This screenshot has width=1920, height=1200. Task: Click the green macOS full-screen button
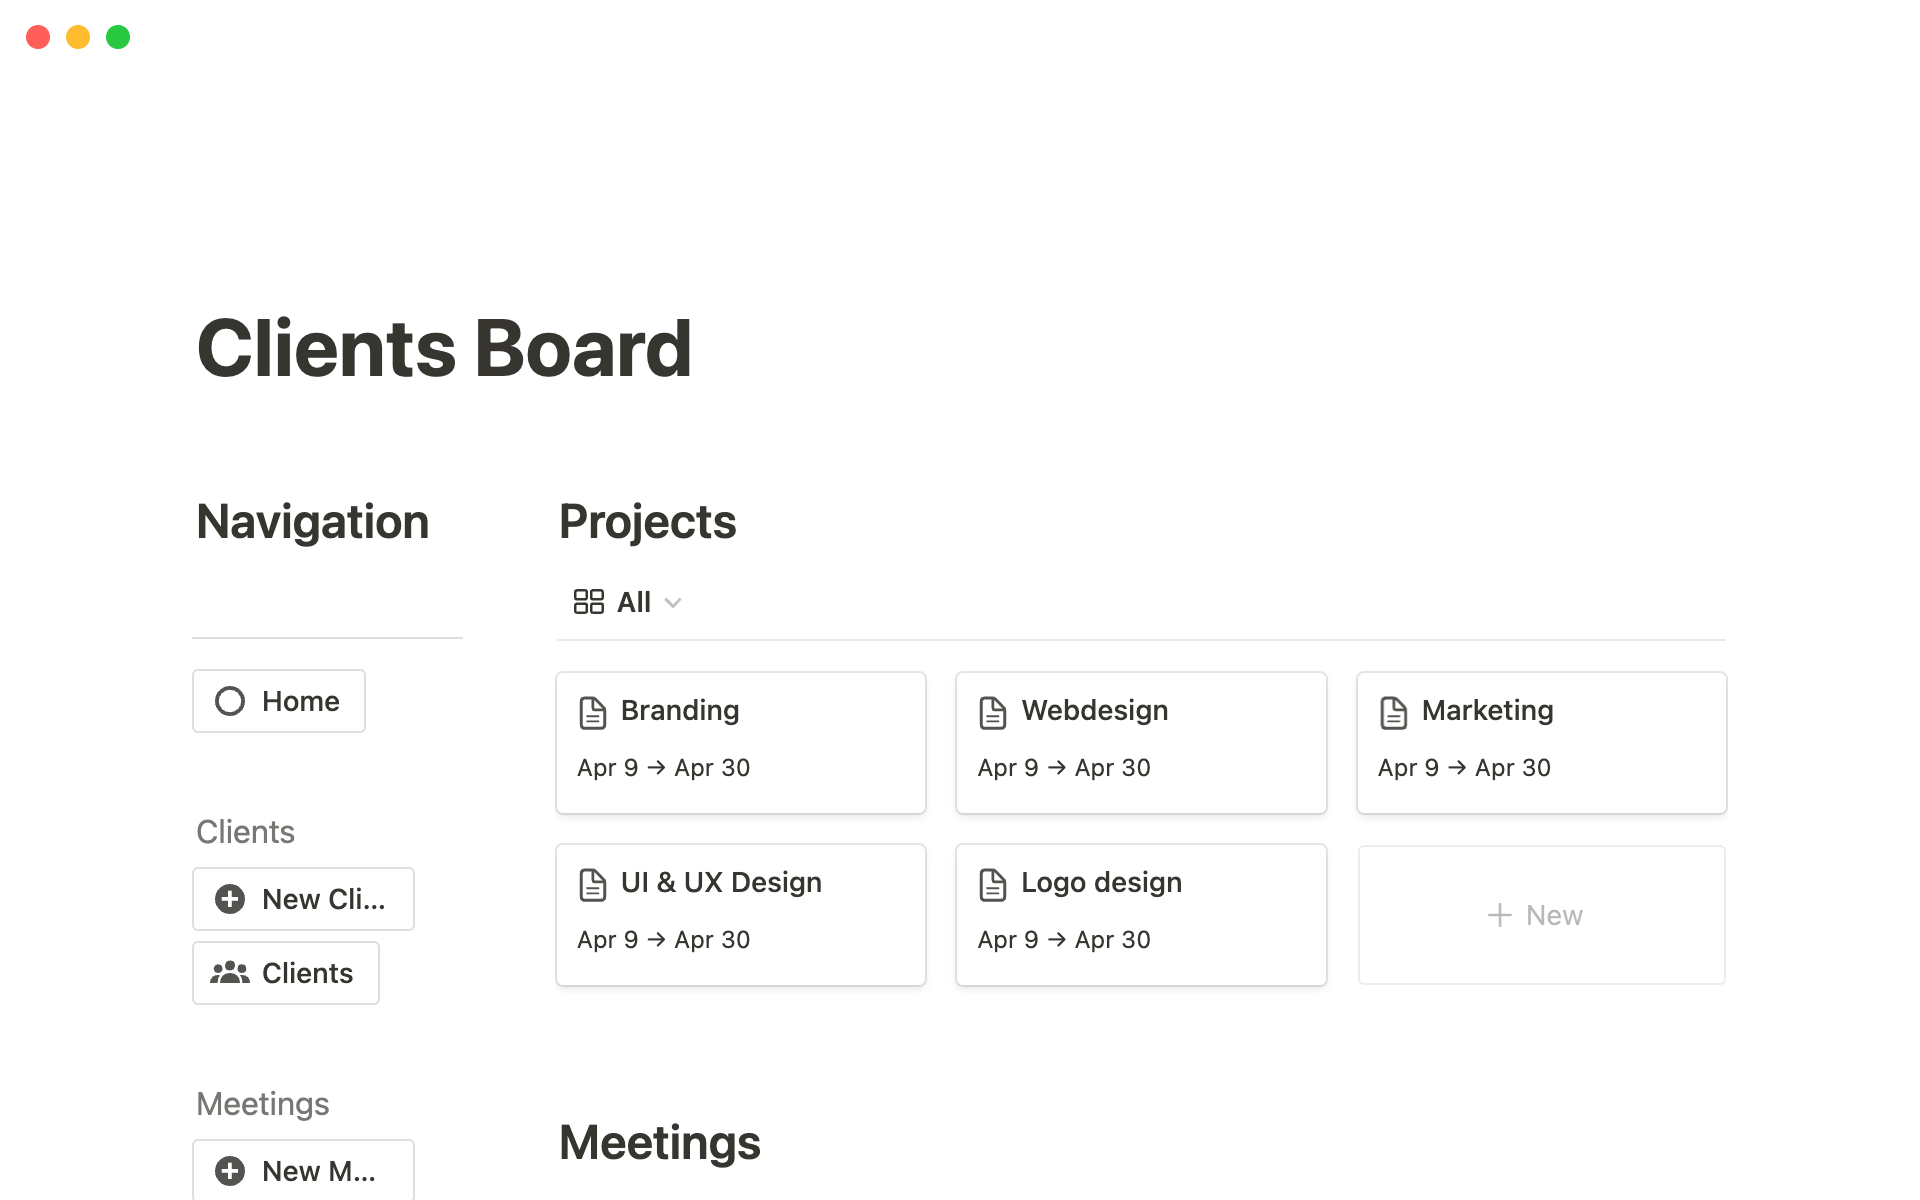(118, 37)
